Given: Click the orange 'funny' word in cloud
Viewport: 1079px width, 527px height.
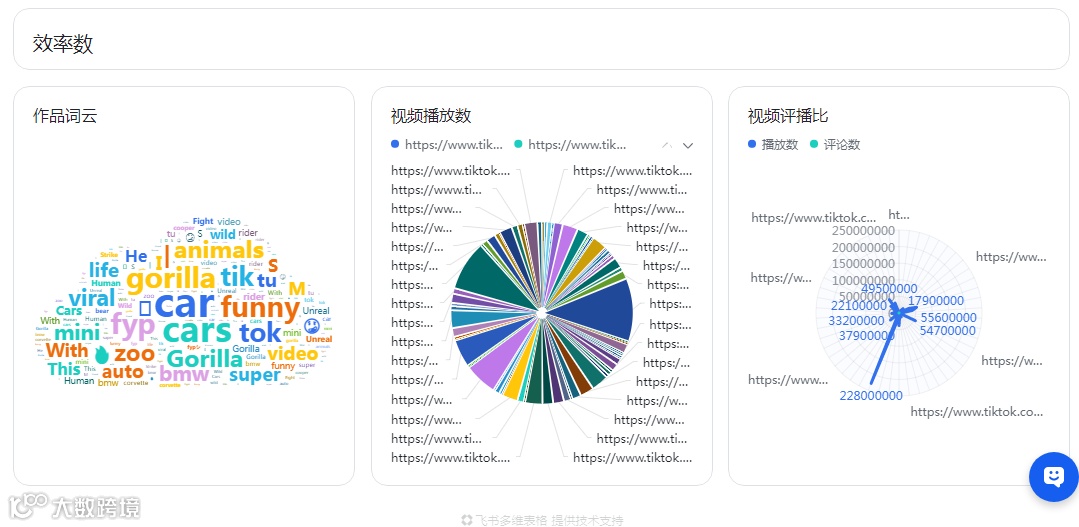Looking at the screenshot, I should point(259,307).
